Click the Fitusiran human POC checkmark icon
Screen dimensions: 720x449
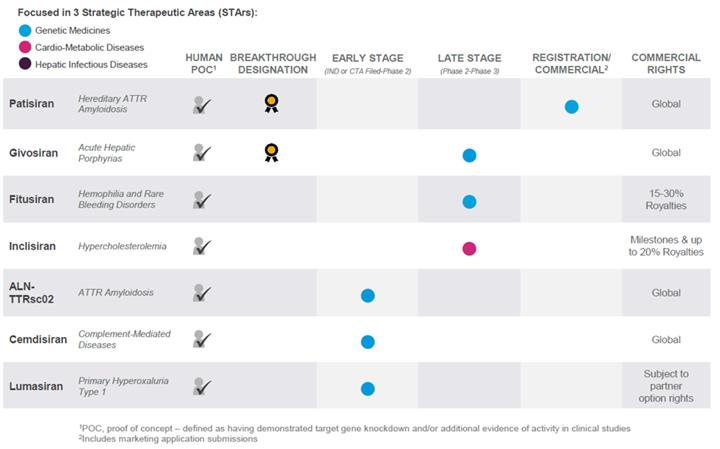pos(203,199)
